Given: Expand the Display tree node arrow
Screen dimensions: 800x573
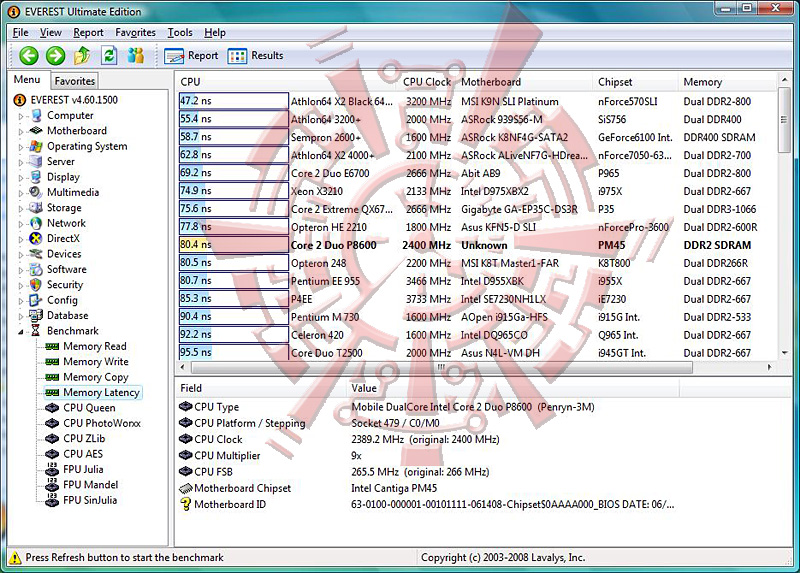Looking at the screenshot, I should (21, 178).
